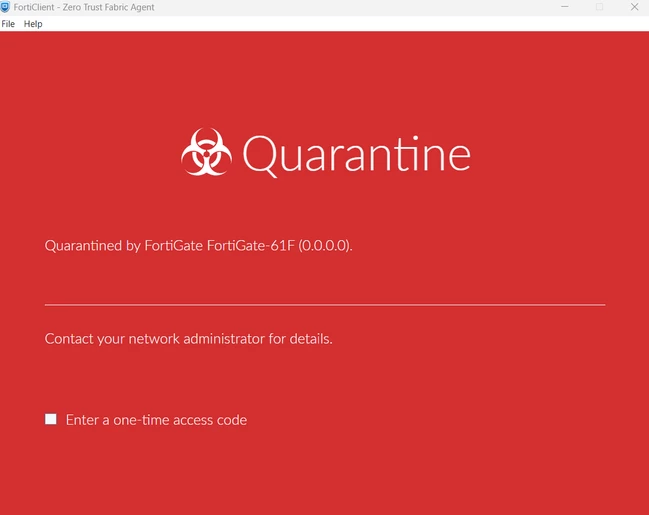Image resolution: width=649 pixels, height=515 pixels.
Task: Click the 'Quarantined by FortiGate FortiGate-61F' text
Action: [199, 245]
